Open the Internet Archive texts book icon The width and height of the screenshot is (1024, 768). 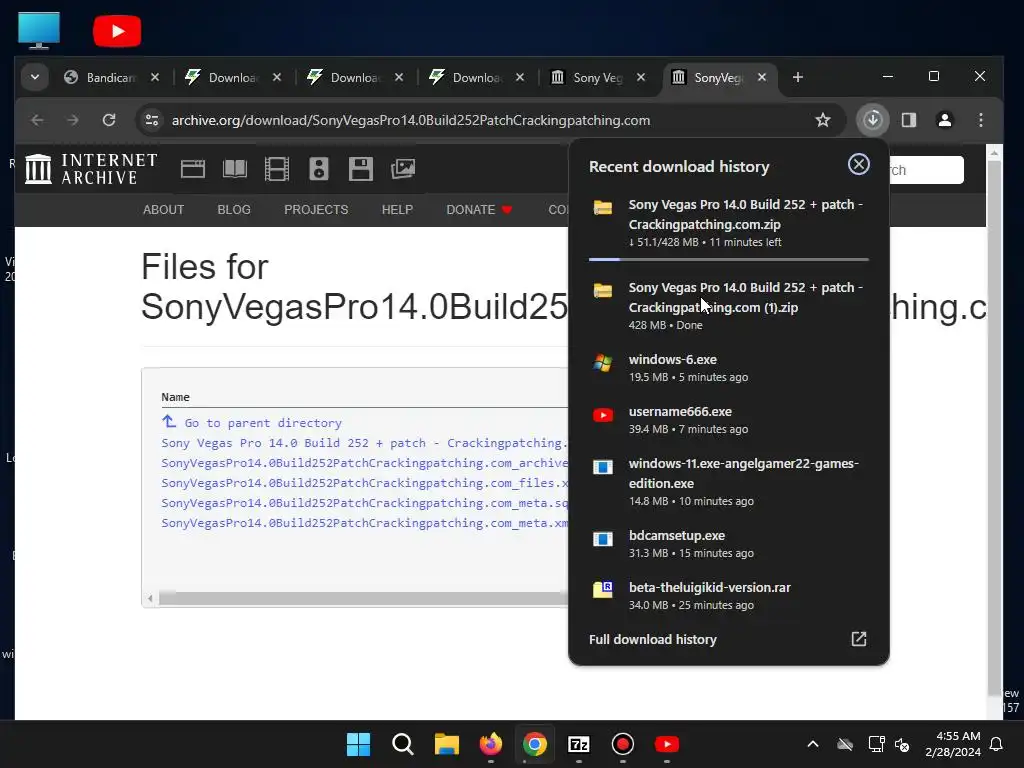coord(234,169)
